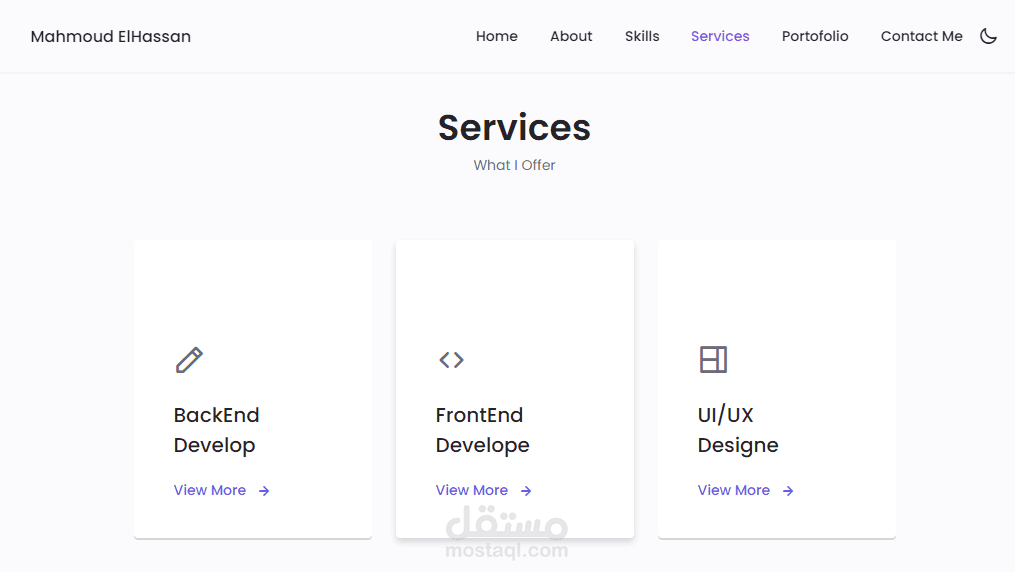Click the arrow beside FrontEnd's View More
The width and height of the screenshot is (1015, 572).
click(x=526, y=491)
